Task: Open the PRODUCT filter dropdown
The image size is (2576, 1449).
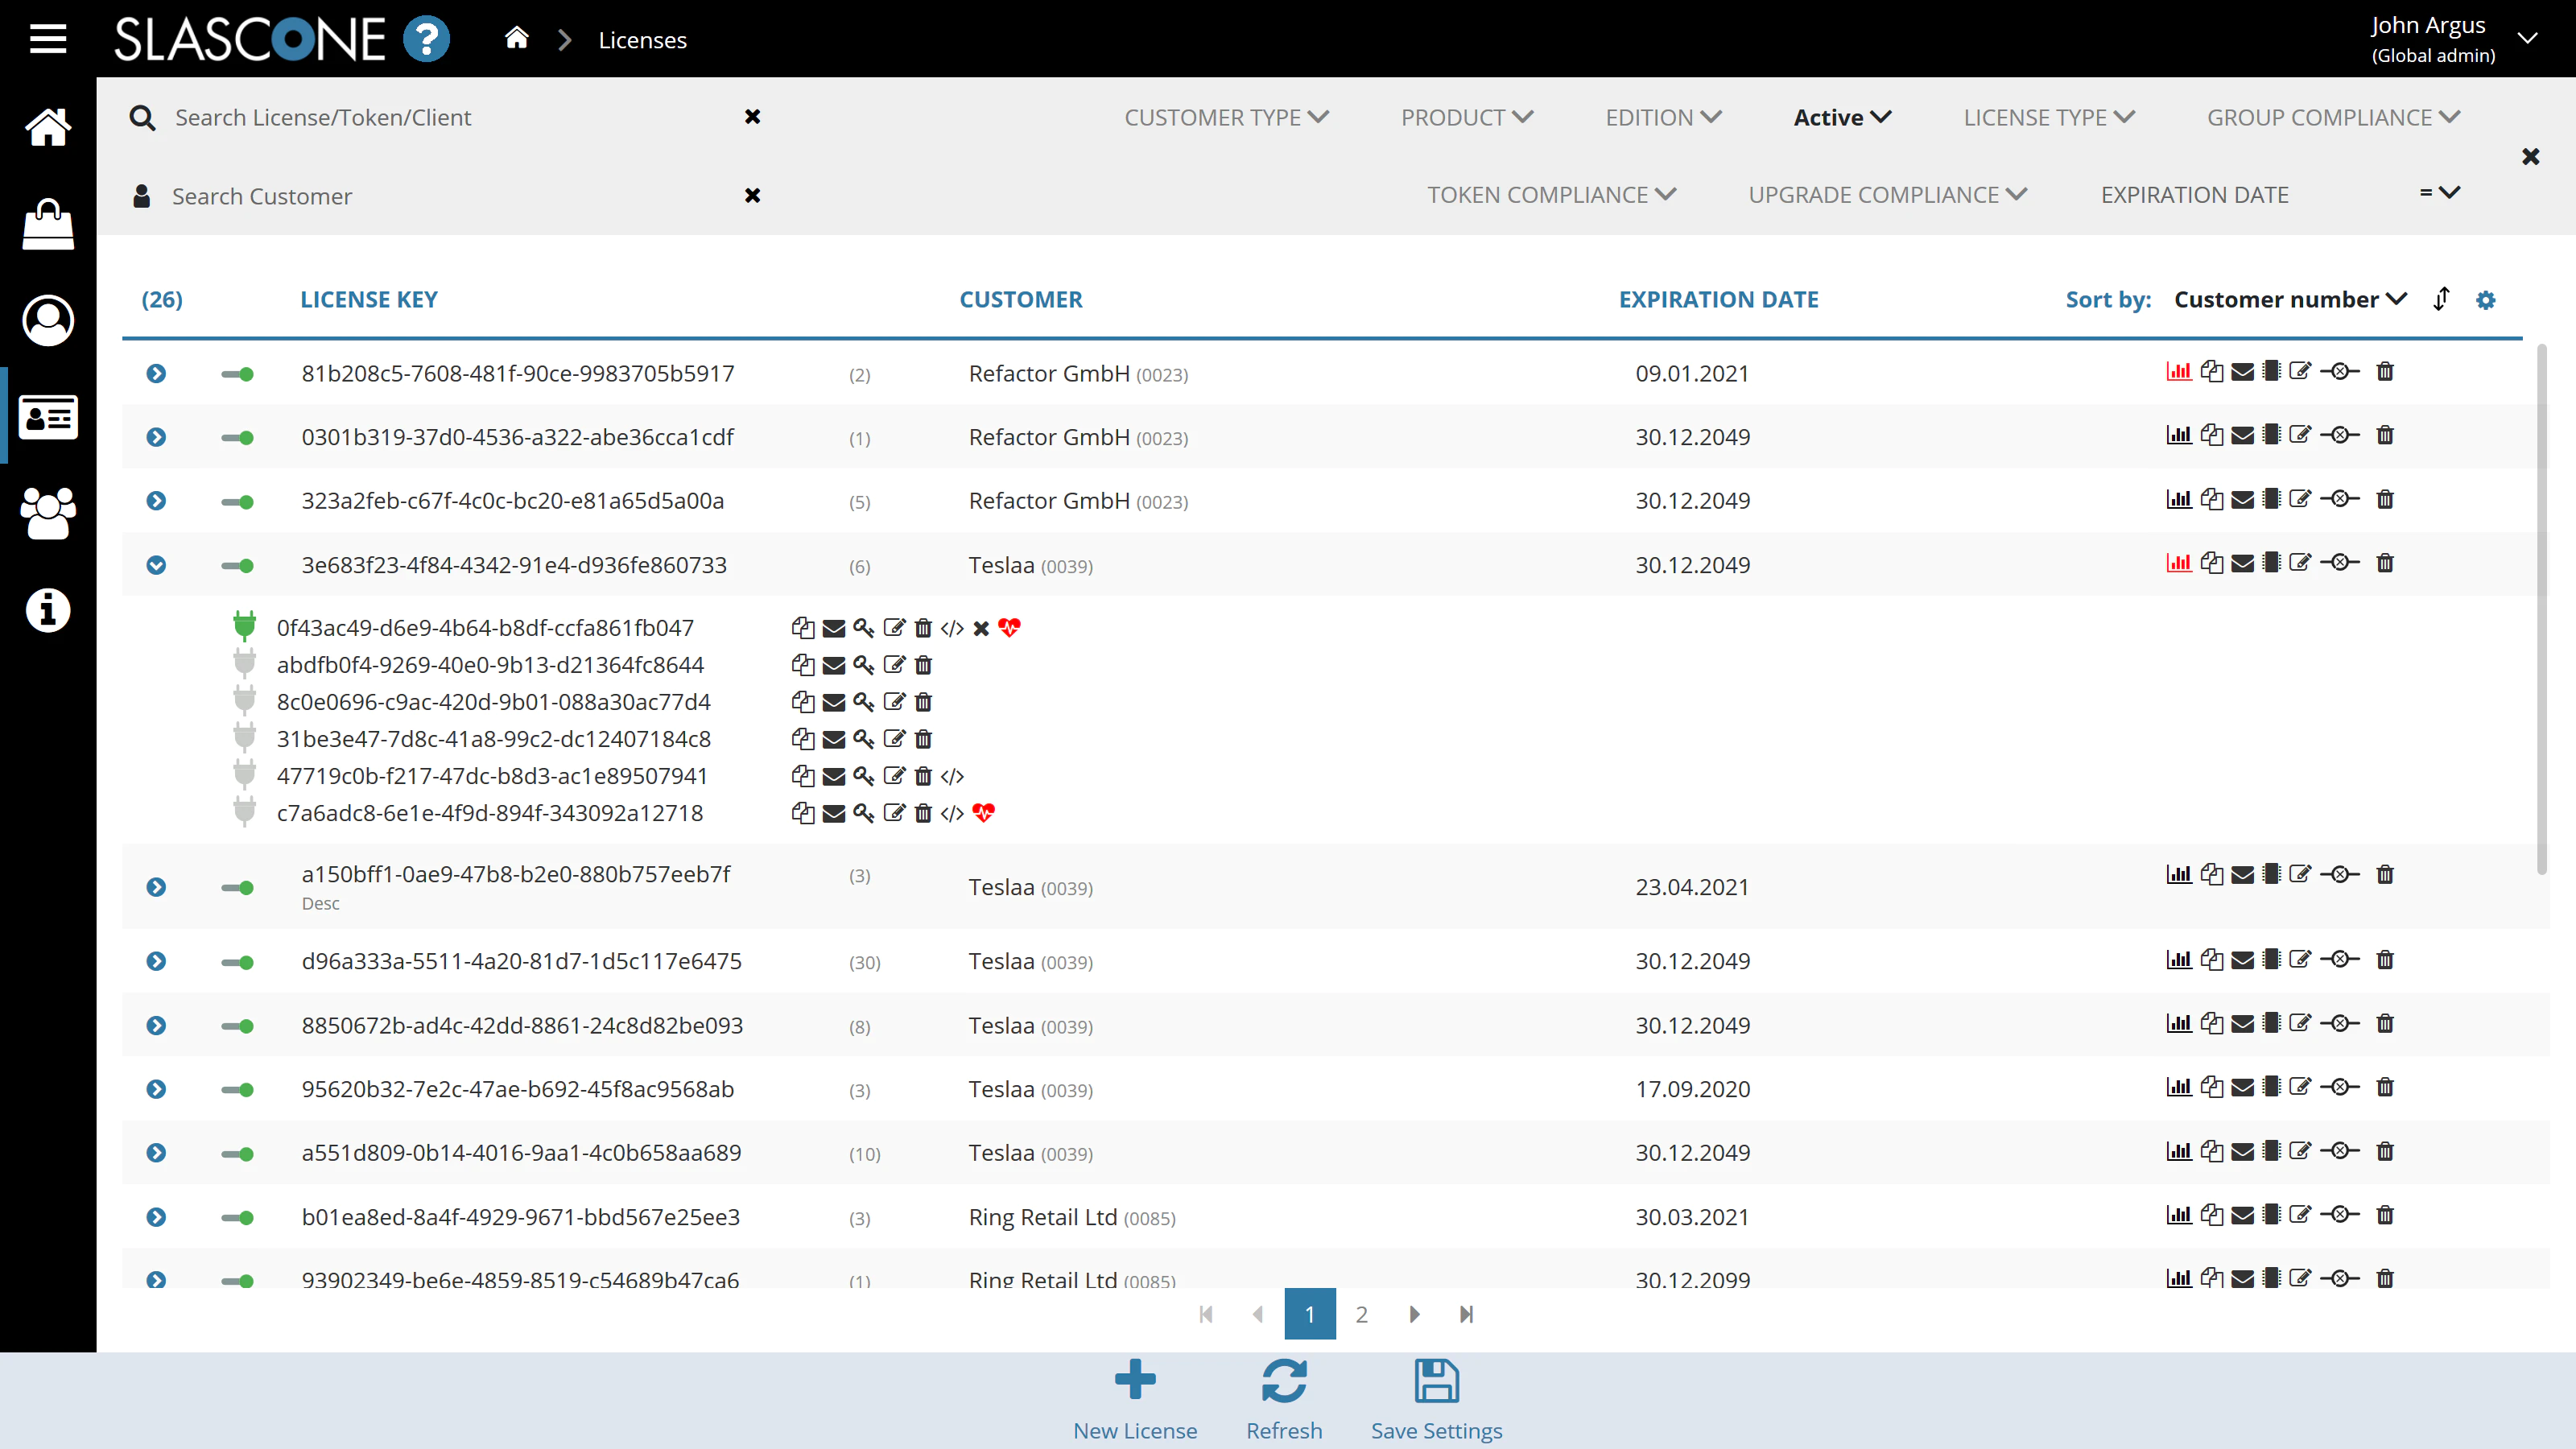Action: point(1467,117)
